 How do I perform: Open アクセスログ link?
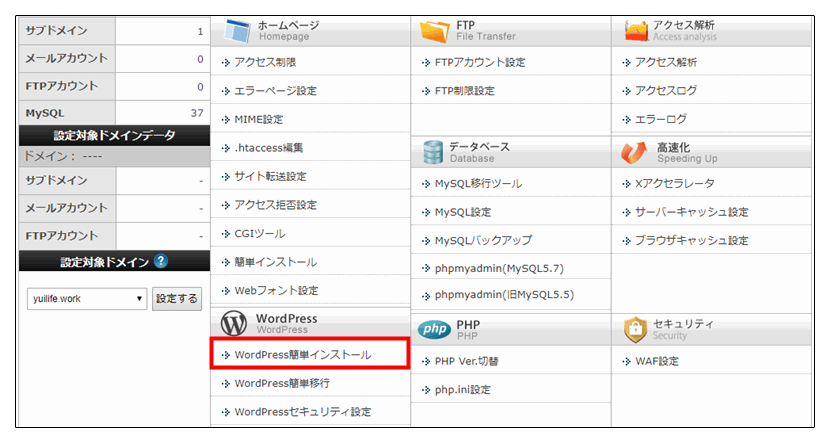666,91
